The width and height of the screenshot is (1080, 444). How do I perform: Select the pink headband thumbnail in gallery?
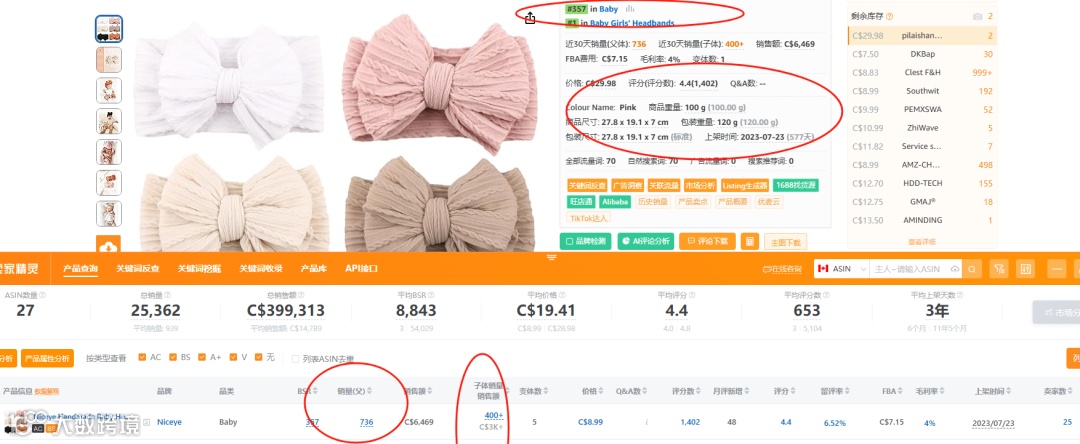[x=109, y=60]
